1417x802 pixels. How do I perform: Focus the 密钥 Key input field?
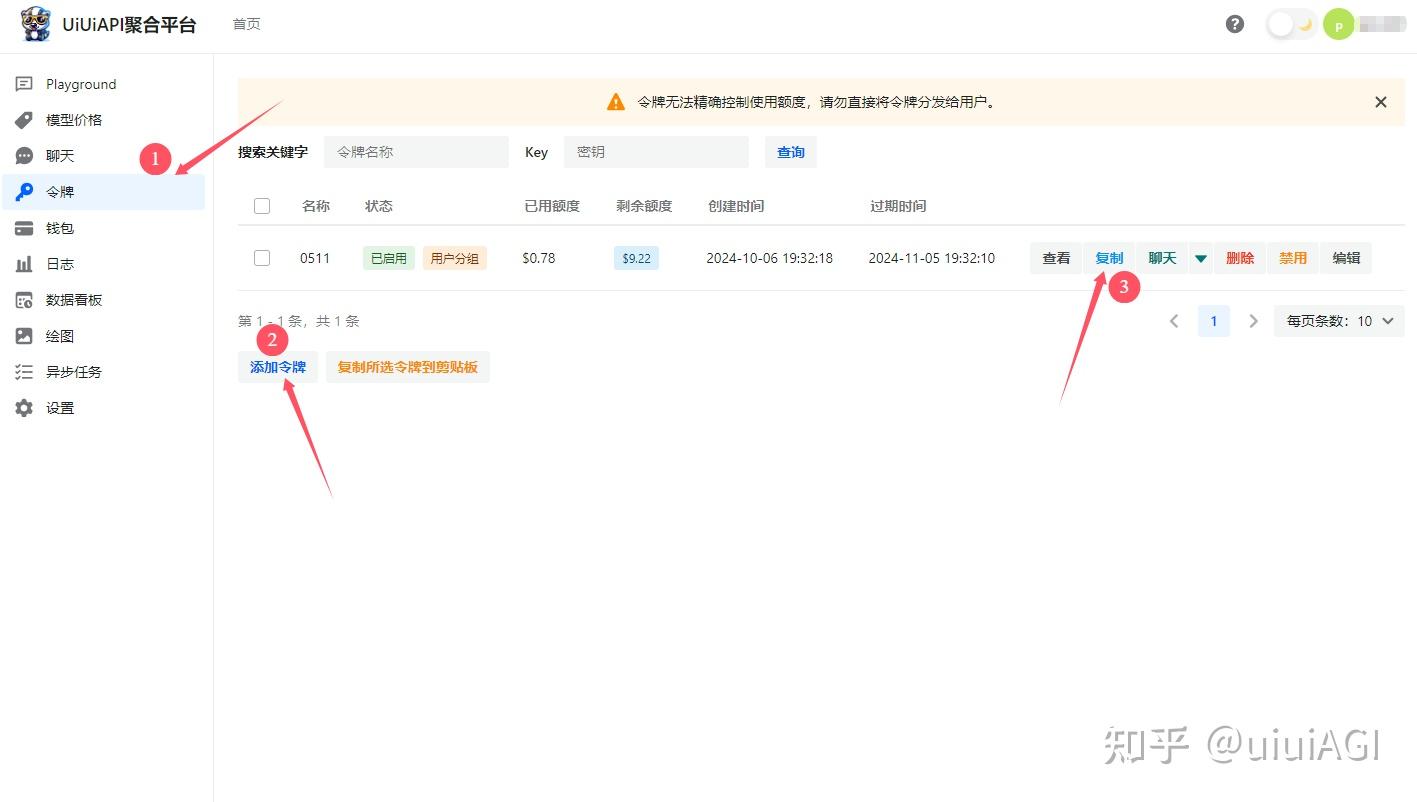656,152
